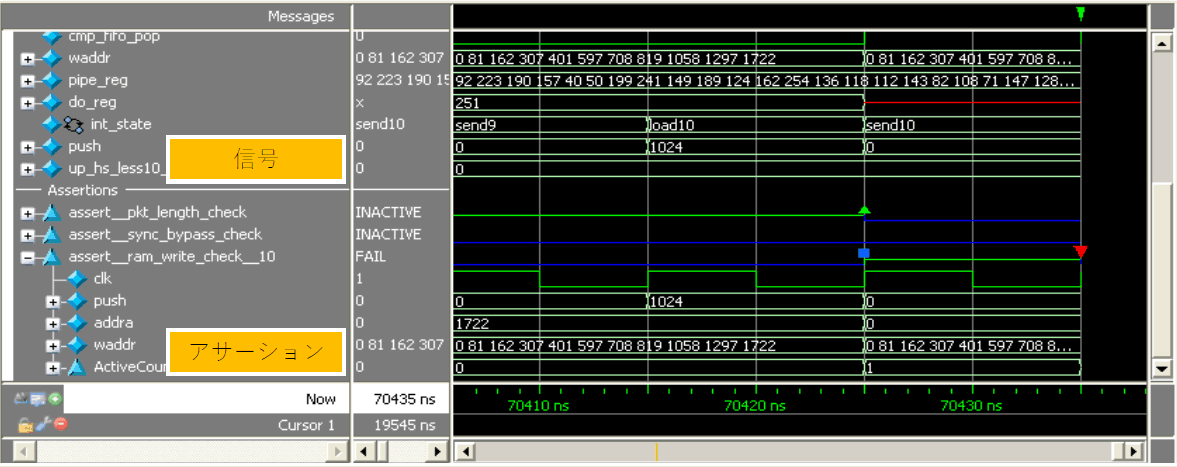Click the Cursor 1 time 19545 ns
1177x467 pixels.
pos(405,425)
